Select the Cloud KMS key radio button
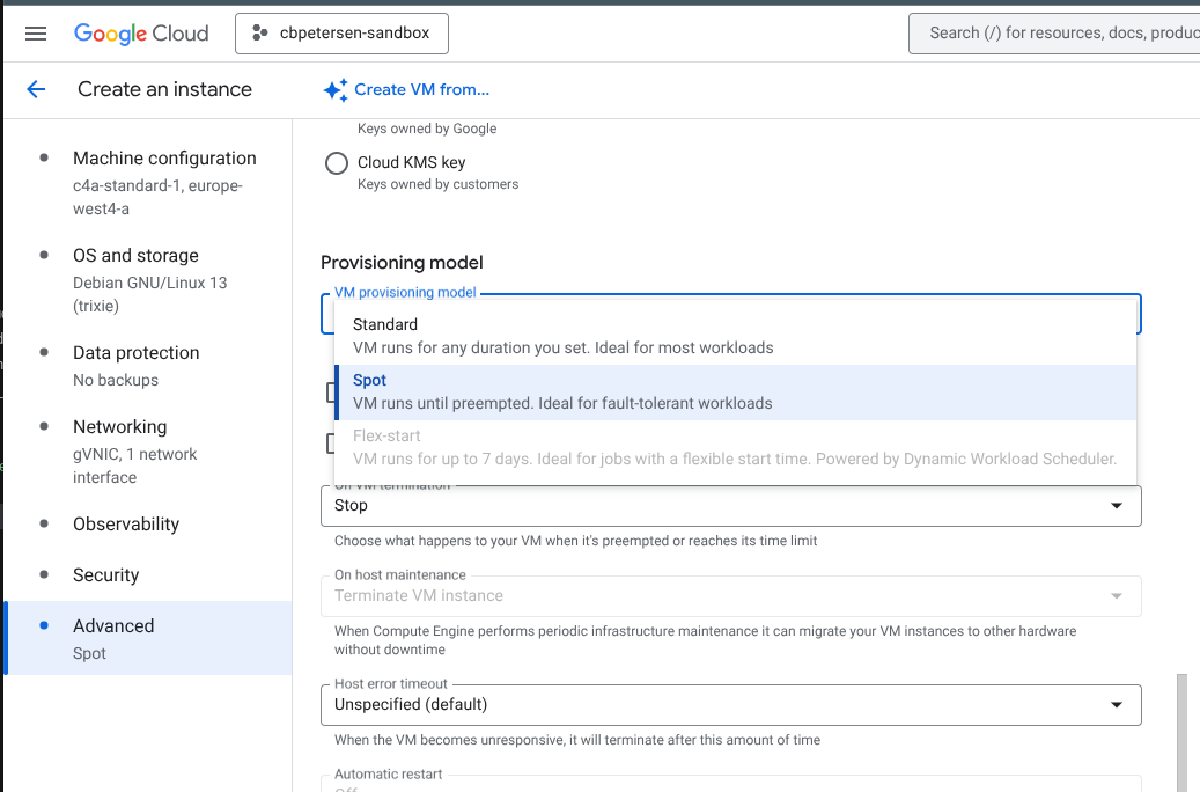 tap(336, 162)
